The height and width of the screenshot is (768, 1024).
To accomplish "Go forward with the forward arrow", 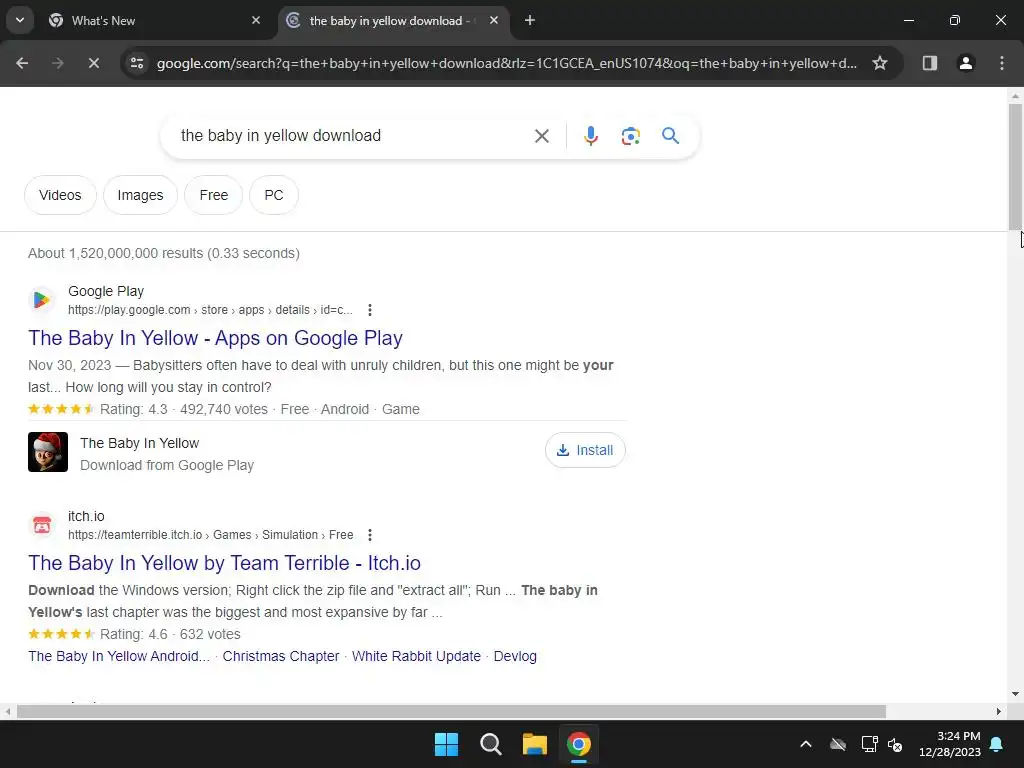I will coord(58,63).
